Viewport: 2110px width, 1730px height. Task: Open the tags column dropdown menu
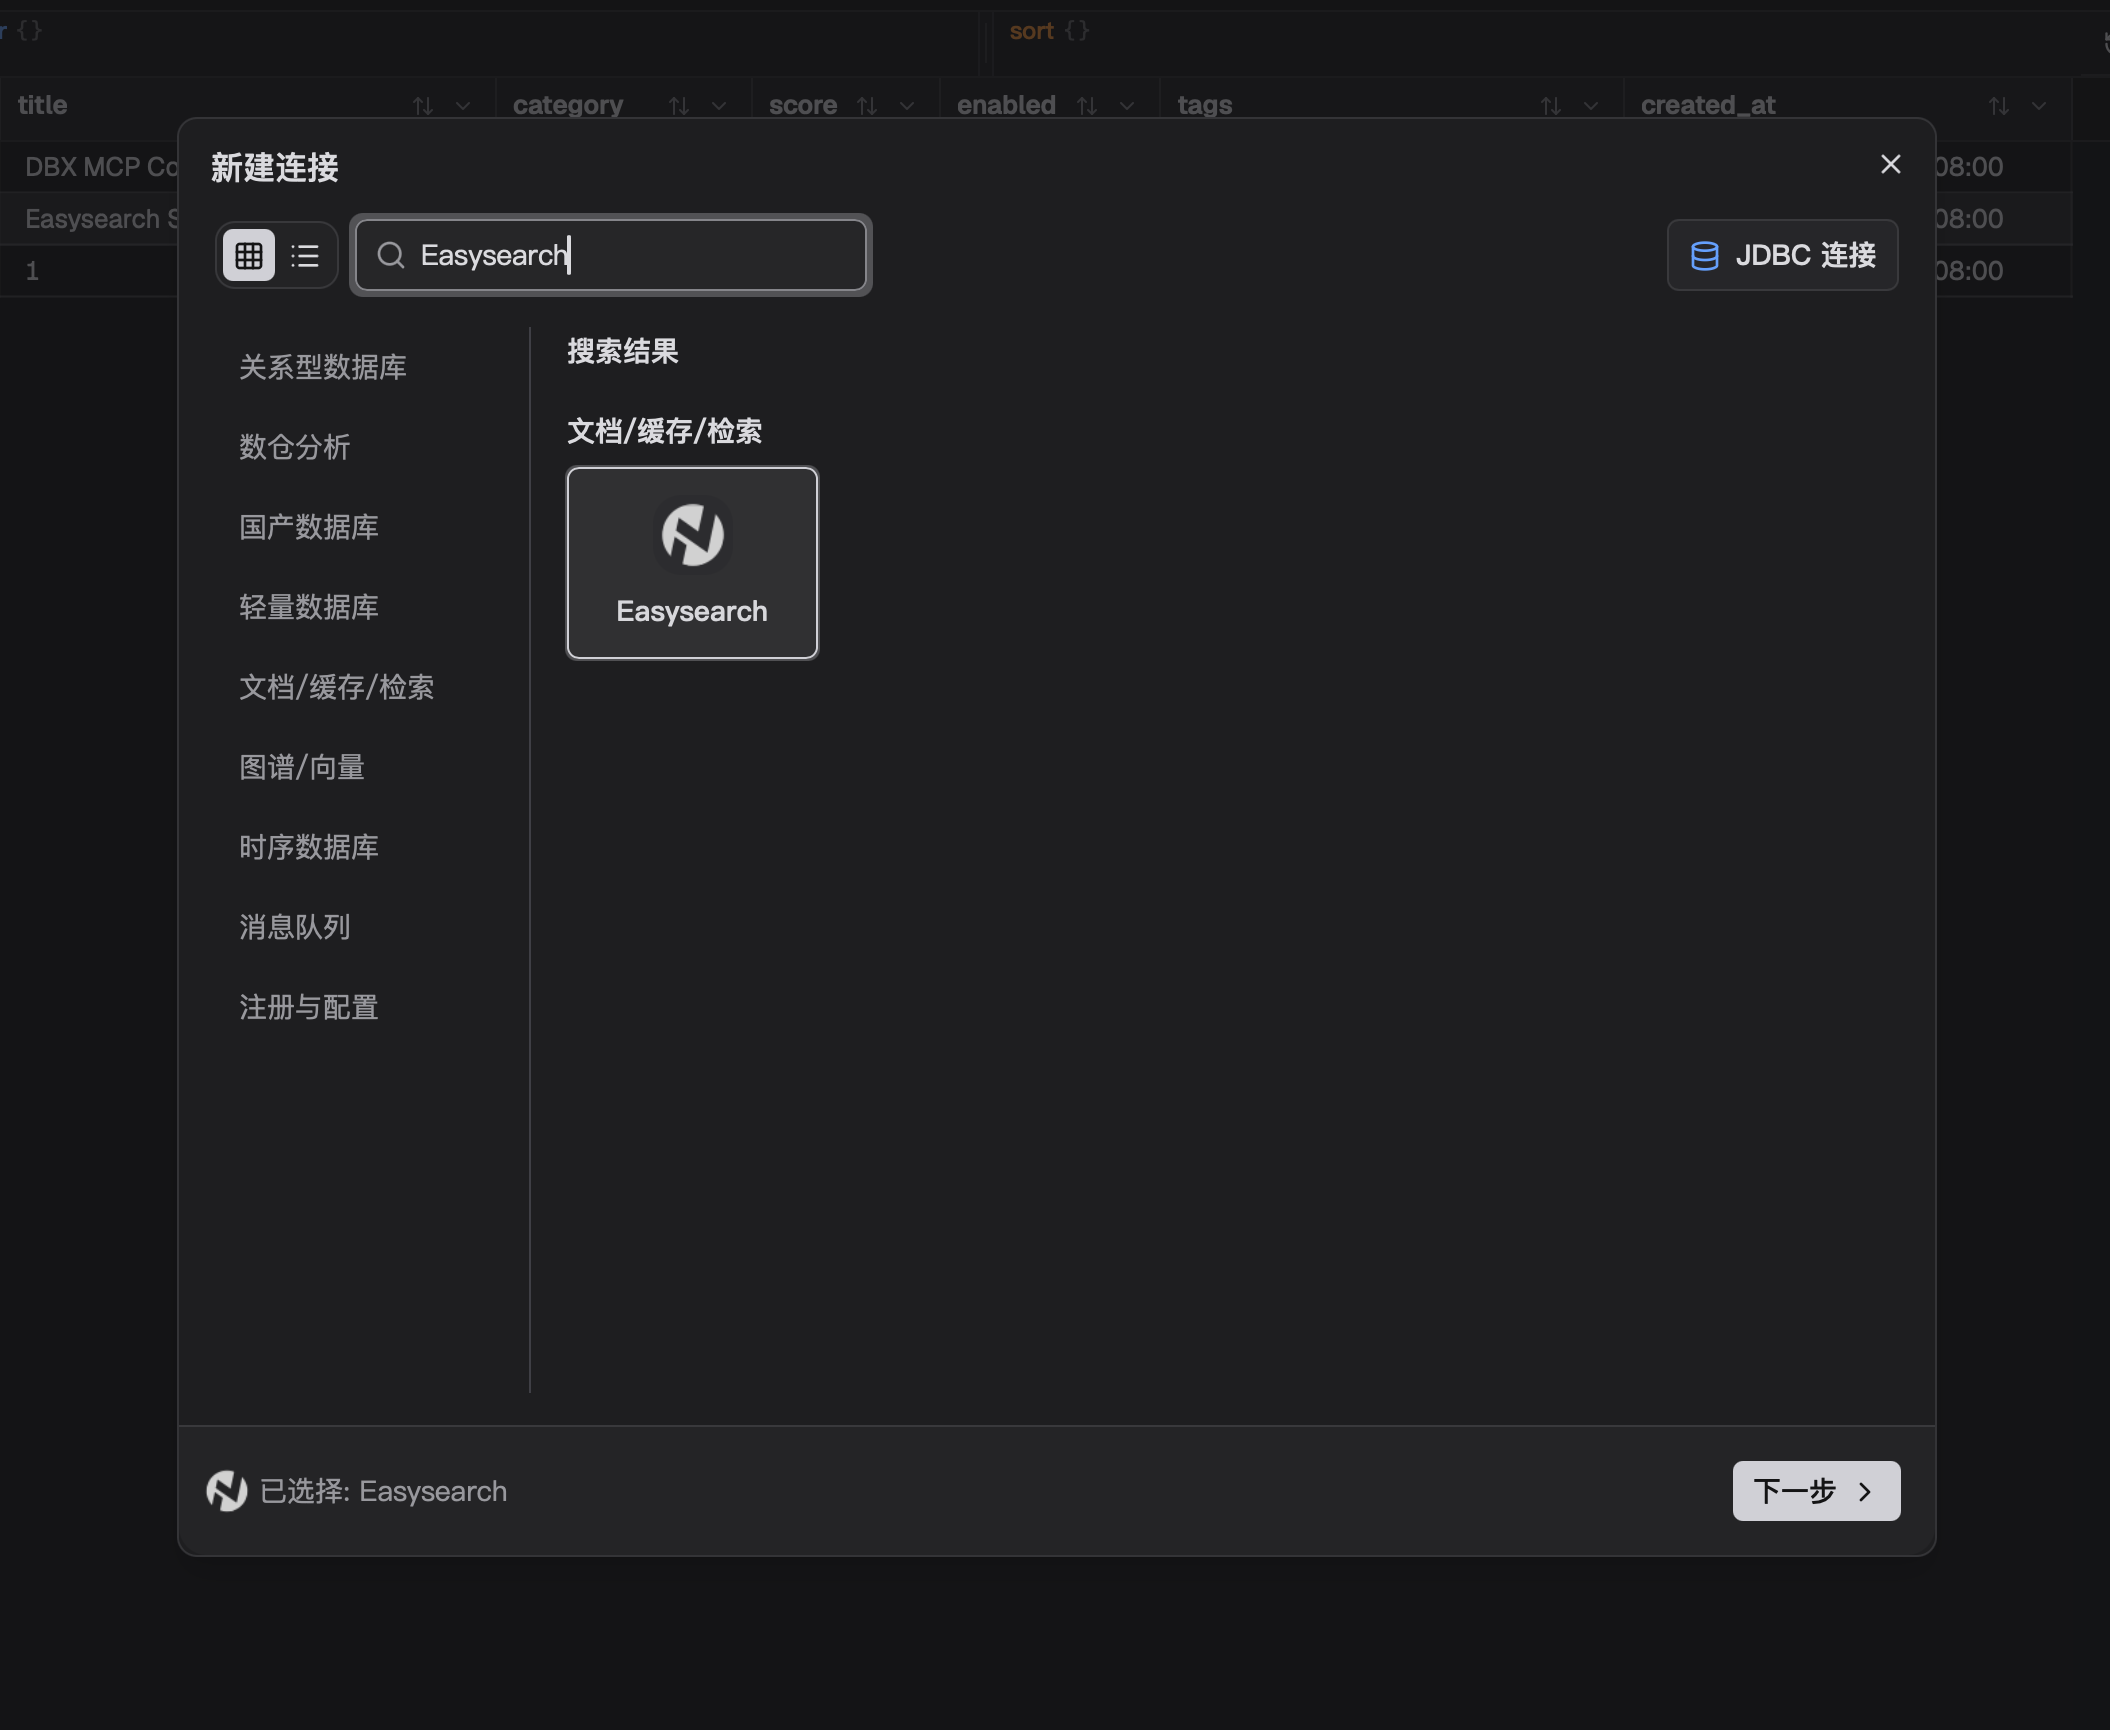[1591, 105]
